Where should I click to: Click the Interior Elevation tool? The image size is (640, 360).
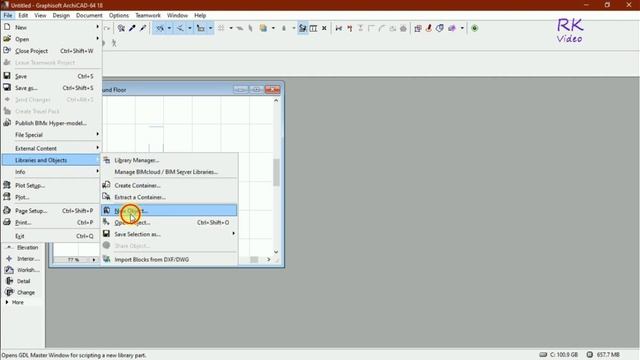click(x=23, y=259)
